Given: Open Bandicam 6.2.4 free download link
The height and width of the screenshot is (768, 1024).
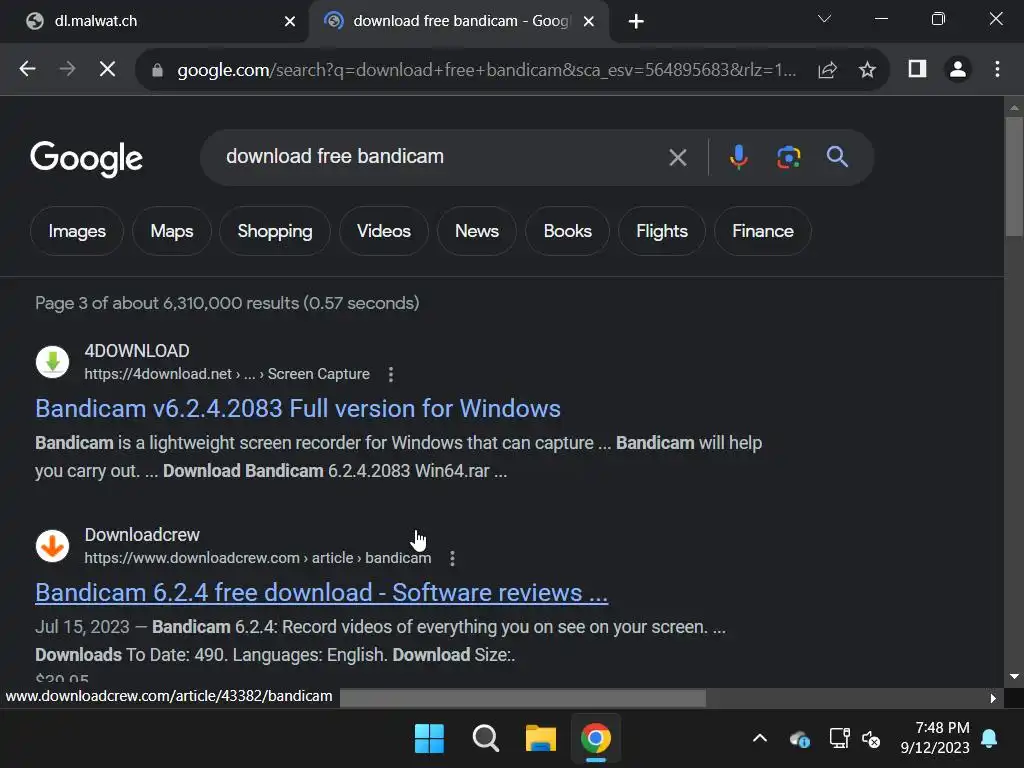Looking at the screenshot, I should point(321,593).
